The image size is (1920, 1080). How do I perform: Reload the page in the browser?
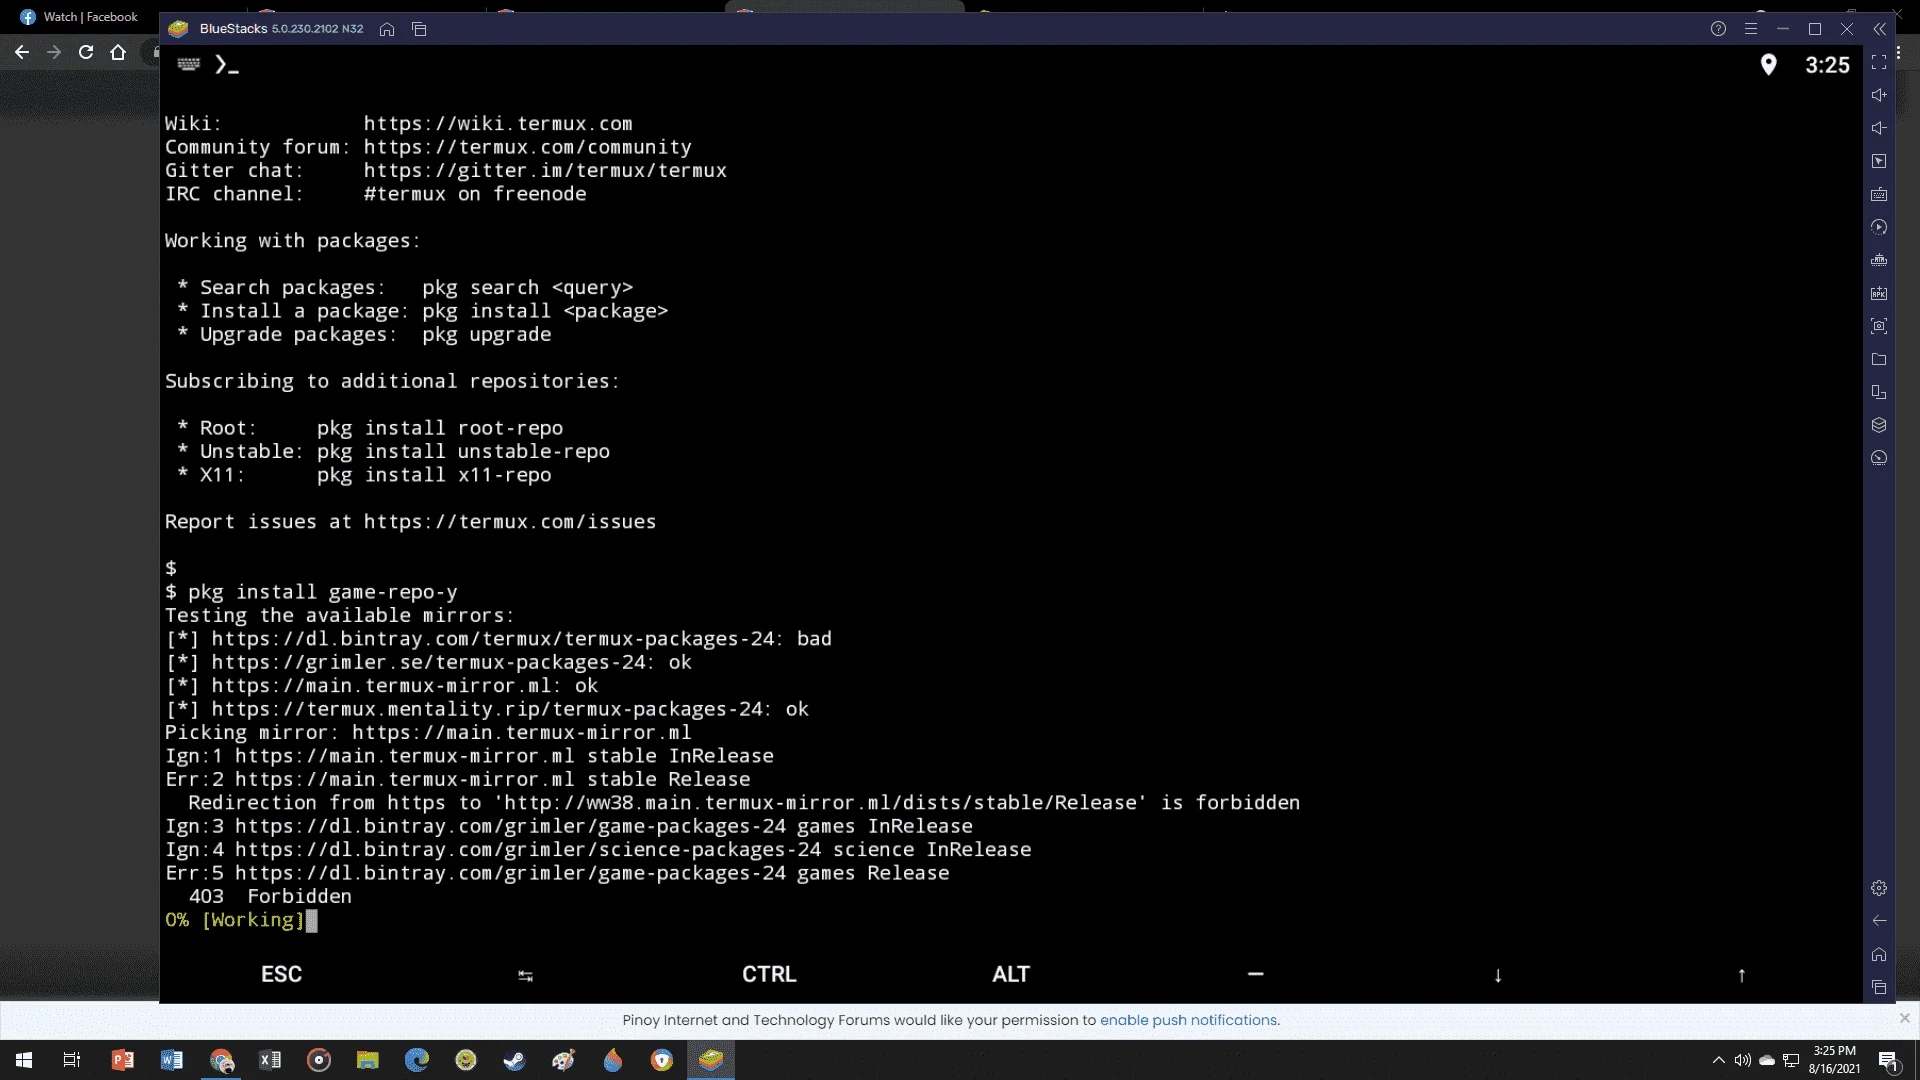click(x=86, y=52)
